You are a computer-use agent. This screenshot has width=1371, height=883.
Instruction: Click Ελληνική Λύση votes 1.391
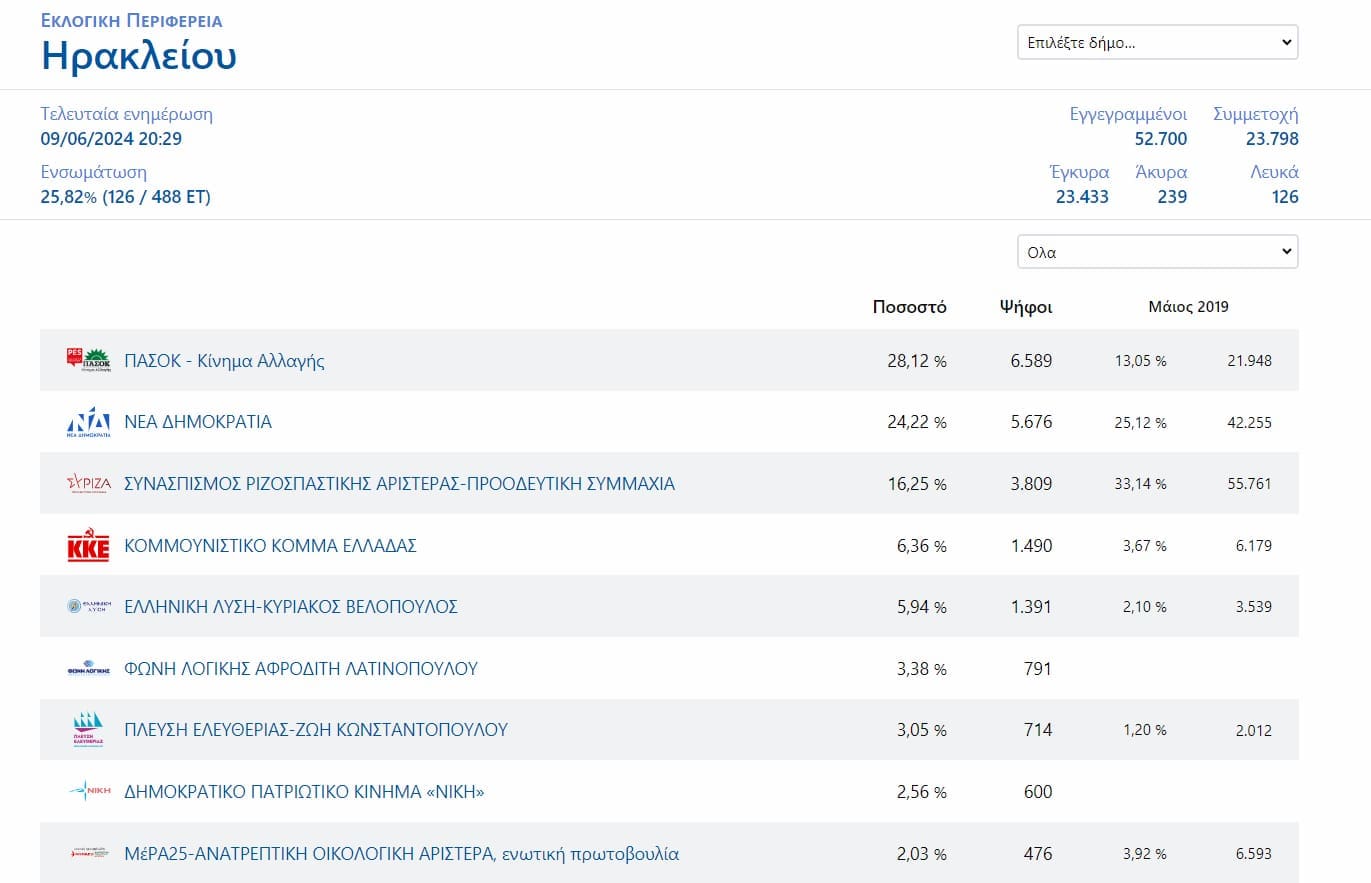click(1031, 606)
